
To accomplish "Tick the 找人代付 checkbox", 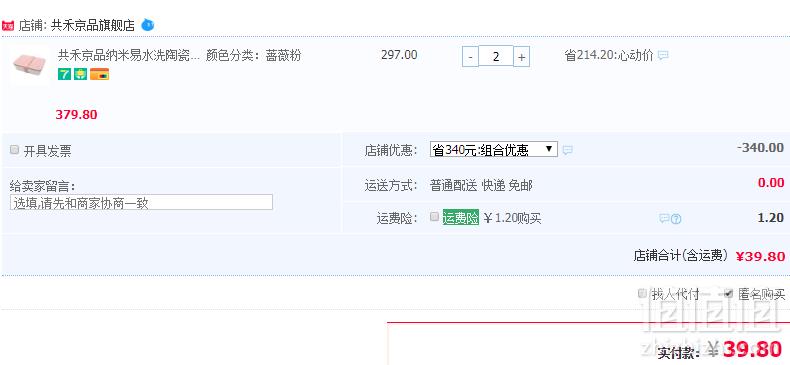I will pos(642,293).
